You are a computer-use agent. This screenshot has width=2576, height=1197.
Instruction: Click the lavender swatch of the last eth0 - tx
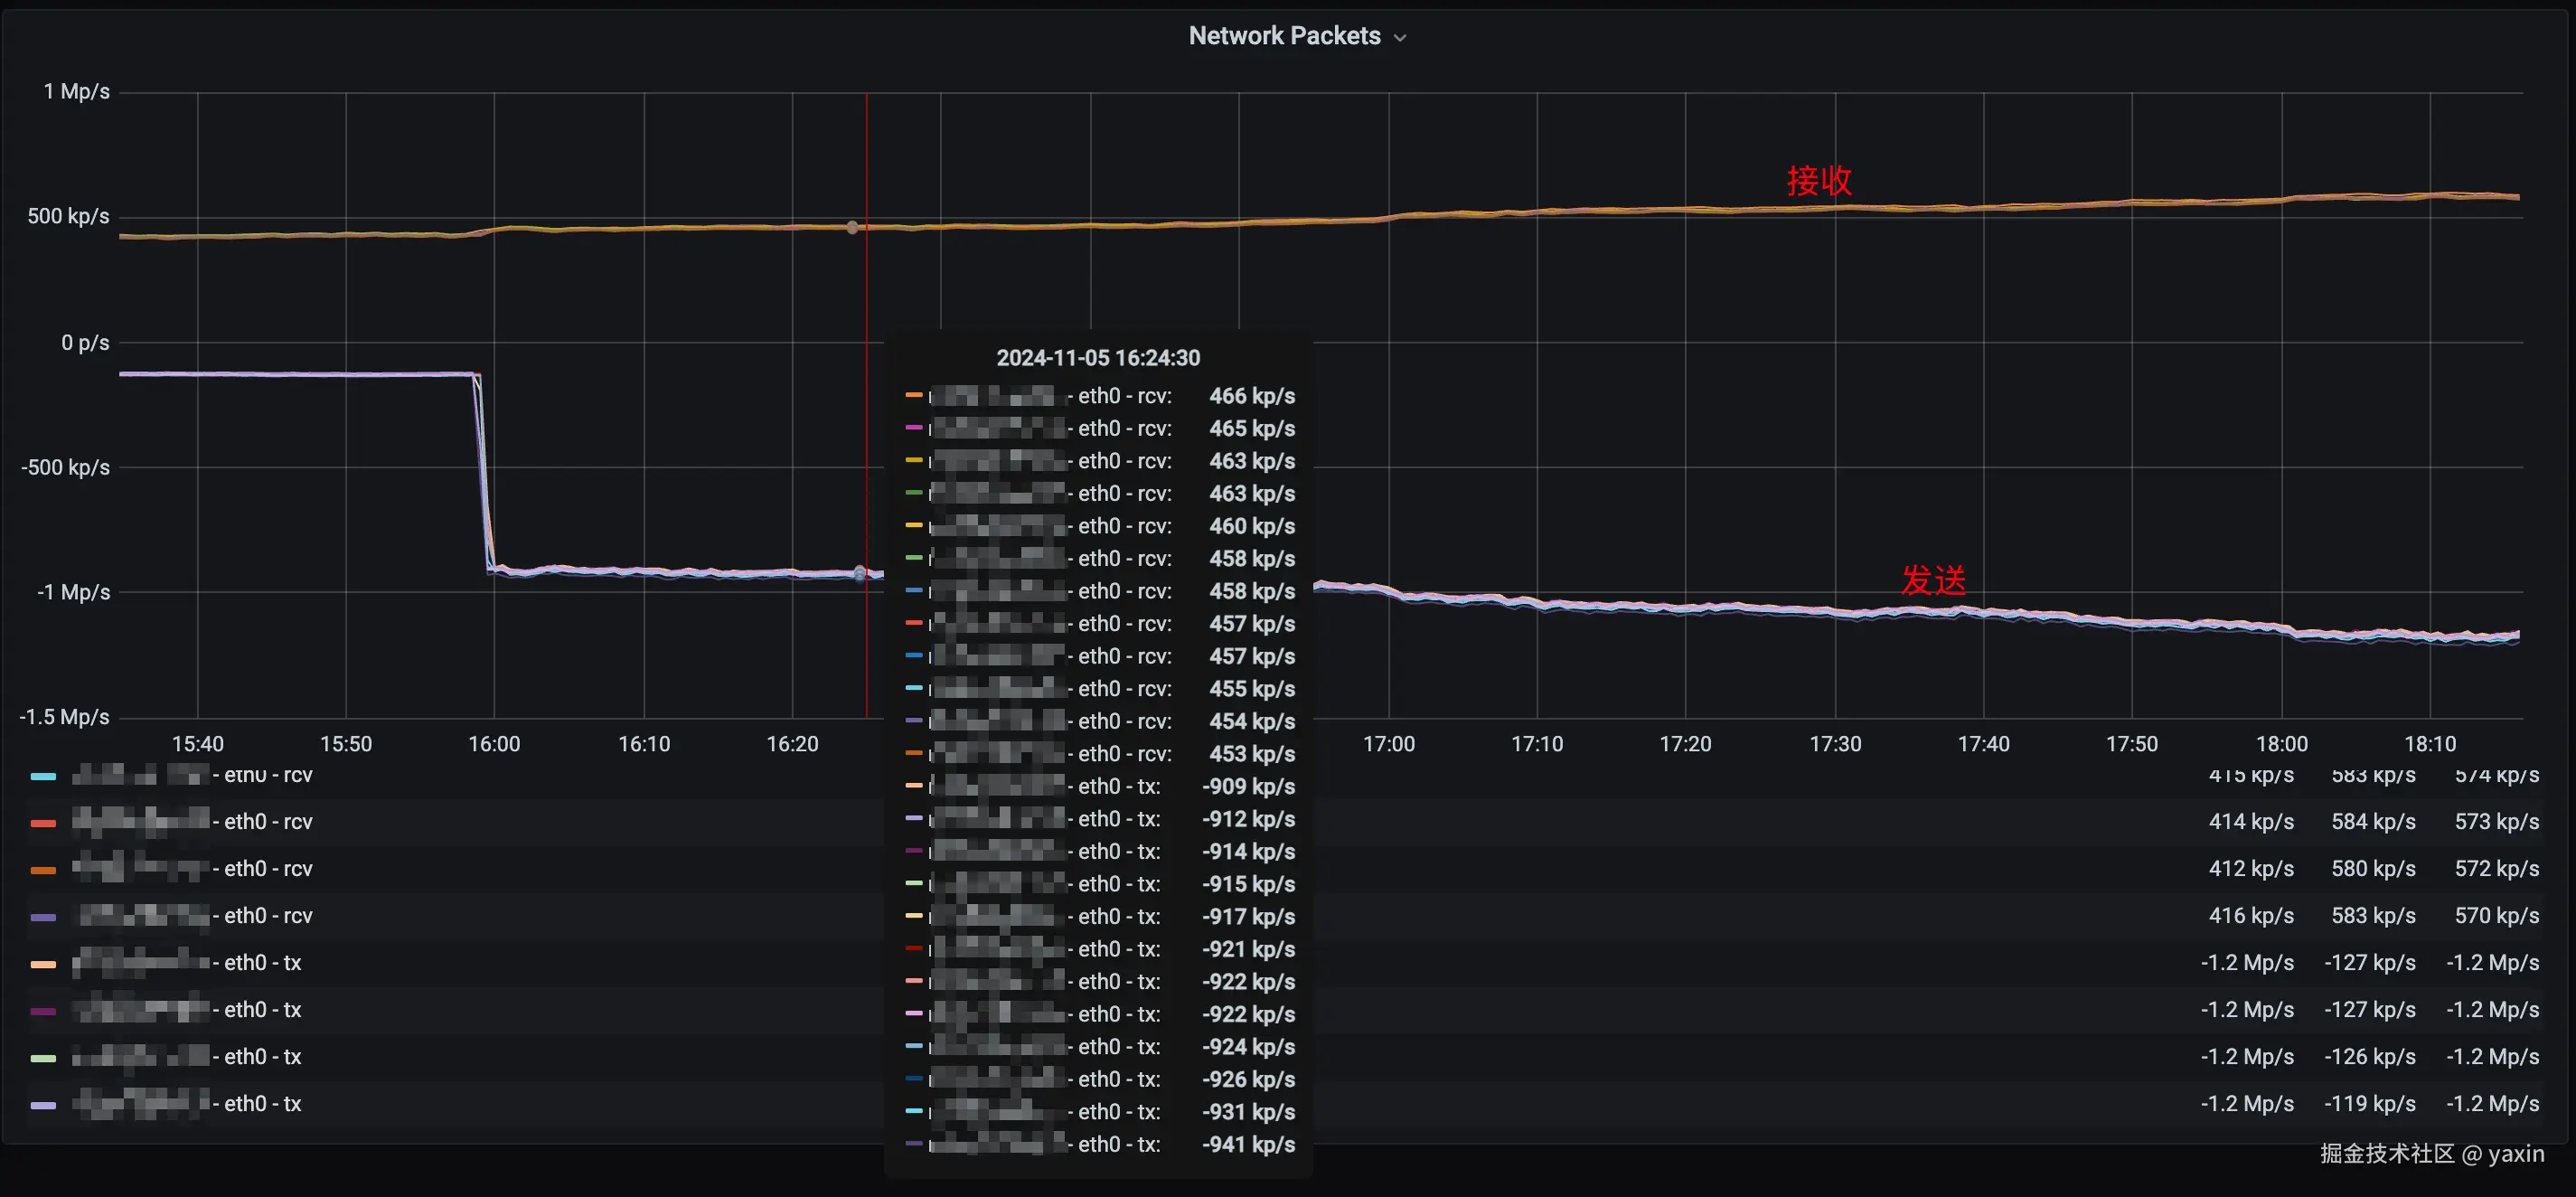coord(43,1105)
